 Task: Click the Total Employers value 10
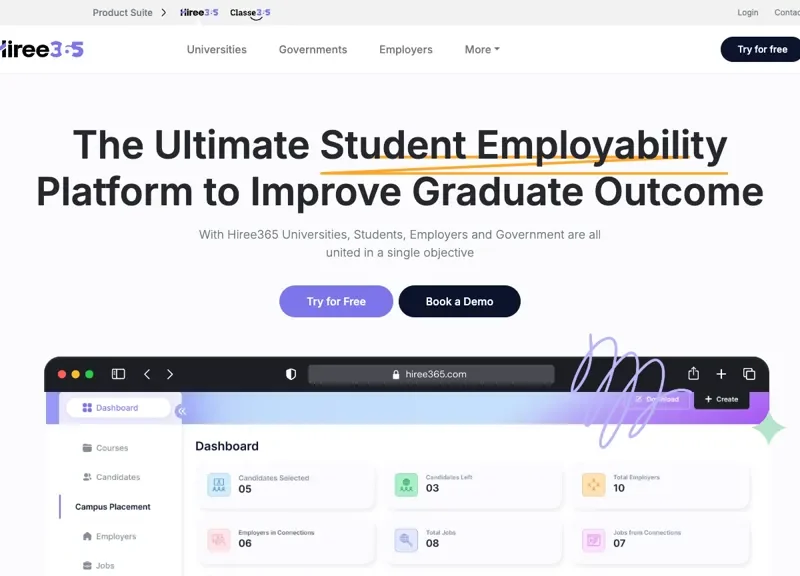pyautogui.click(x=619, y=488)
